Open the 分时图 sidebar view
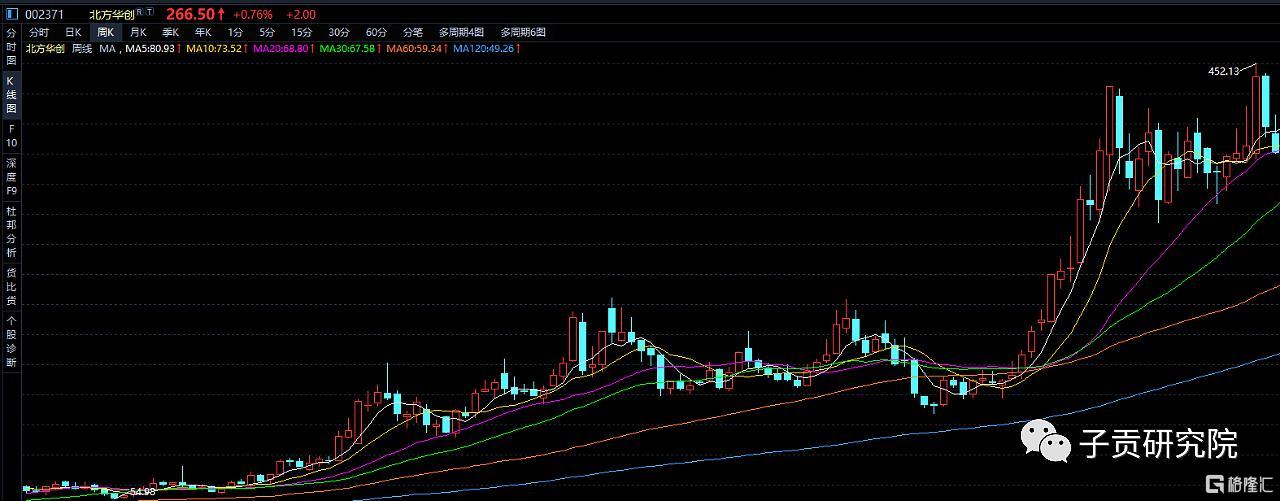 point(12,47)
